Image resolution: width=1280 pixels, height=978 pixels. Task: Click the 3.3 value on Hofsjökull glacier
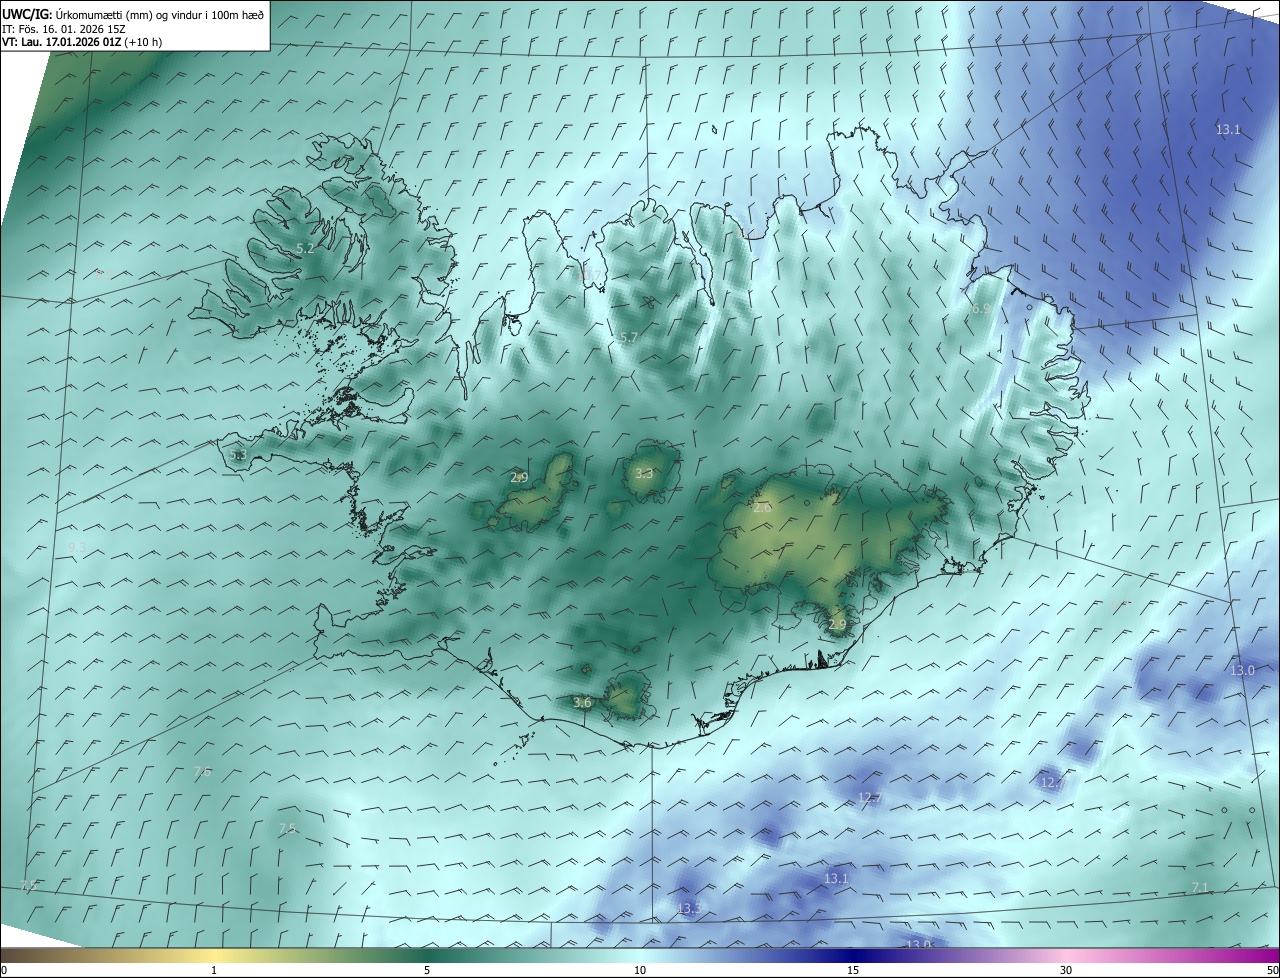pos(644,474)
